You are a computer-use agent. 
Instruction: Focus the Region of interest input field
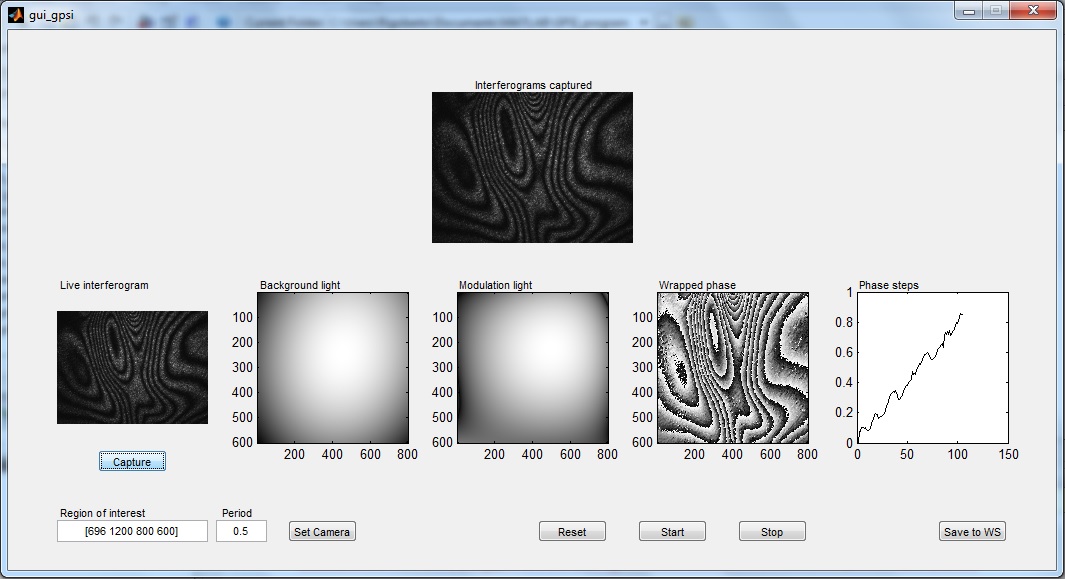132,531
